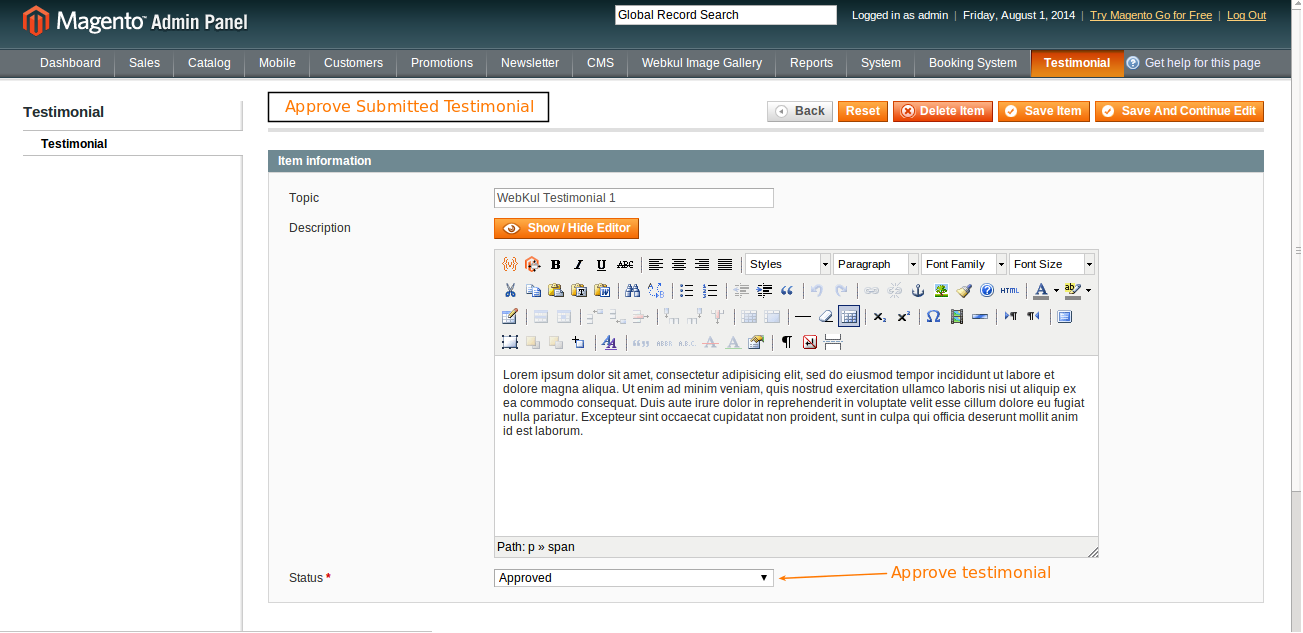Click the Indent icon
The height and width of the screenshot is (633, 1303).
tap(764, 290)
